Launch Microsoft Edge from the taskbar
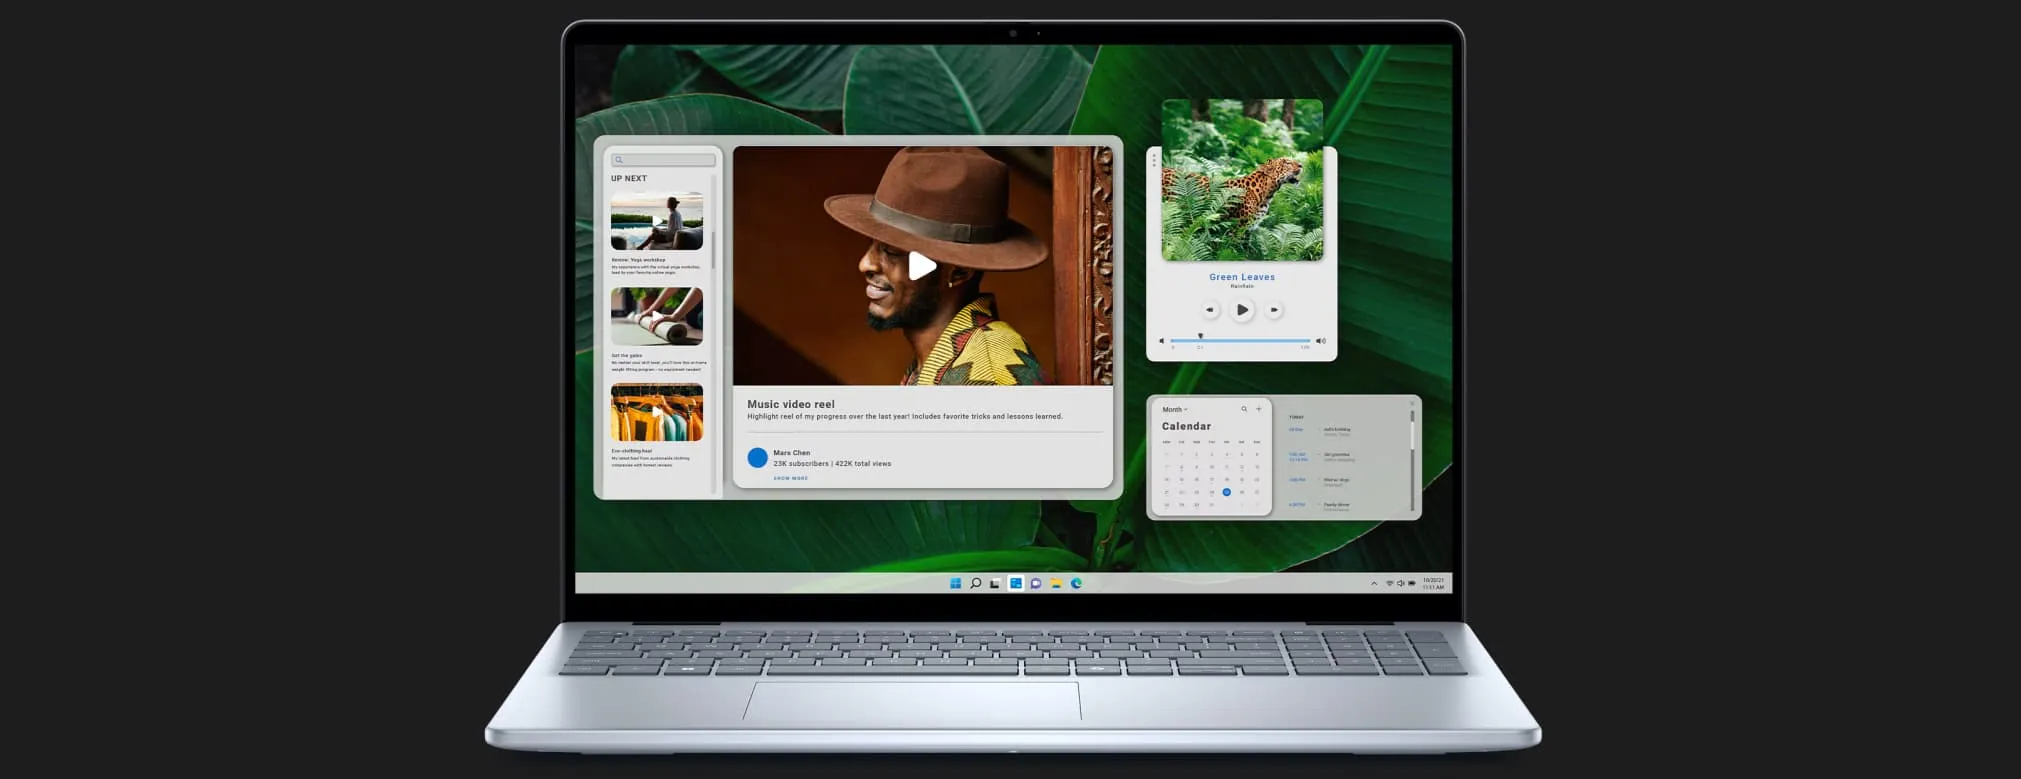Viewport: 2021px width, 779px height. click(1077, 583)
